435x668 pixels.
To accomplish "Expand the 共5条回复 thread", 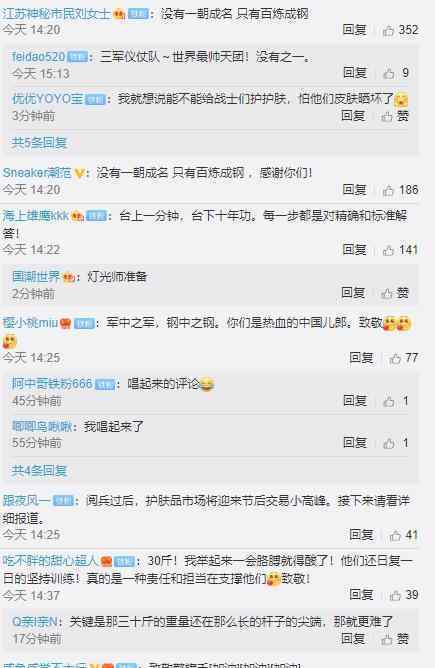I will pyautogui.click(x=39, y=143).
